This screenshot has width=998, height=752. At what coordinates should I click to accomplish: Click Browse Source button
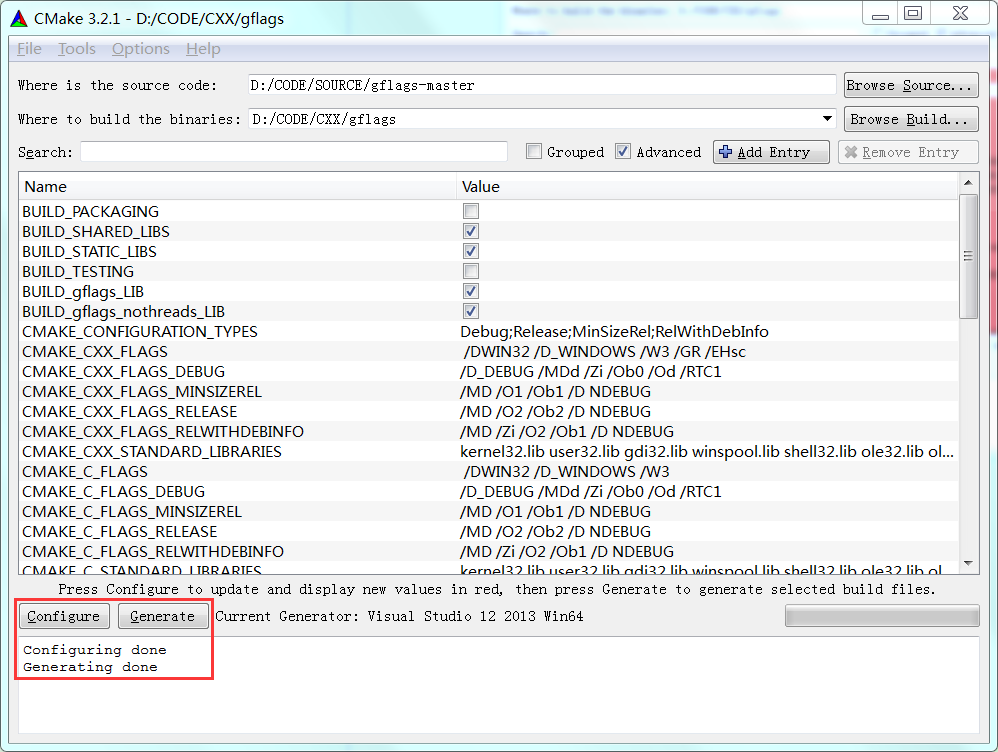[x=911, y=85]
